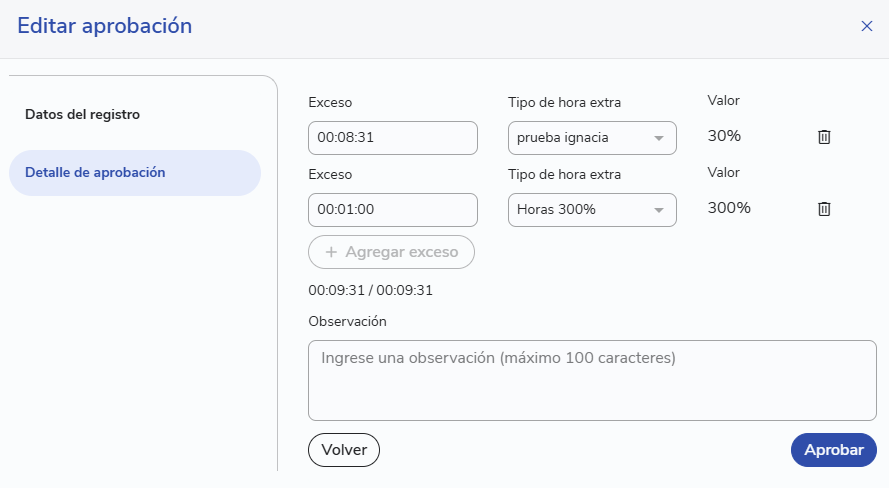The width and height of the screenshot is (889, 488).
Task: Expand the first Tipo de hora extra selector
Action: [x=592, y=138]
